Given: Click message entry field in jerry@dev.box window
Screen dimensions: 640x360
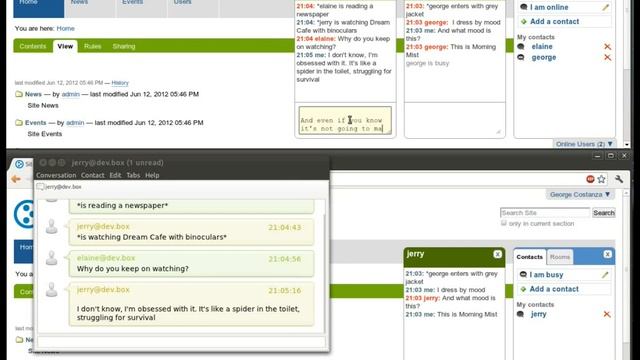Looking at the screenshot, I should 181,342.
